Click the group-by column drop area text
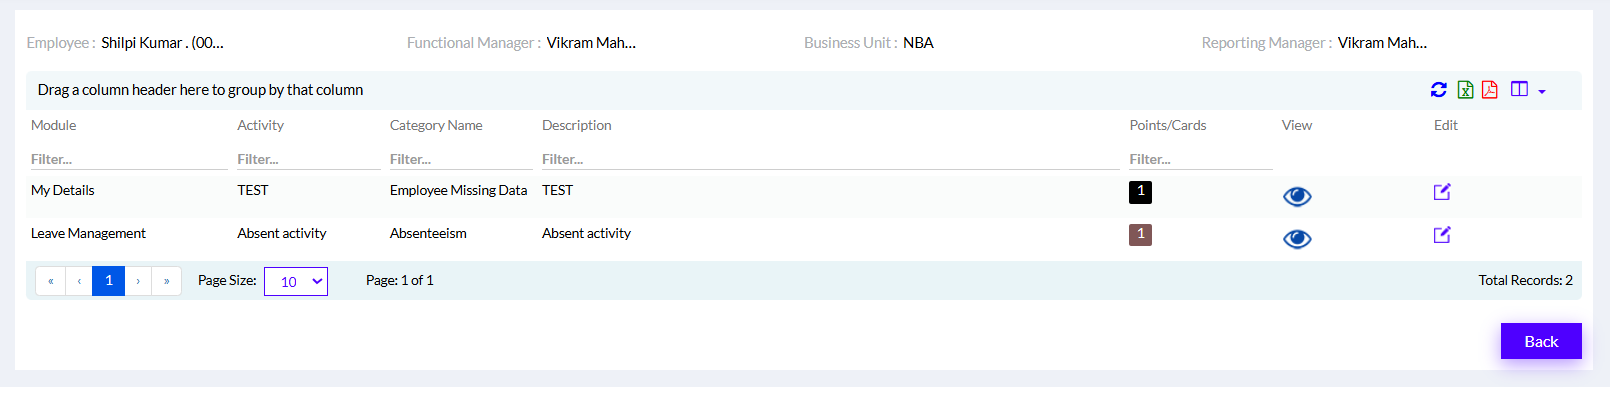The width and height of the screenshot is (1610, 410). [x=200, y=90]
